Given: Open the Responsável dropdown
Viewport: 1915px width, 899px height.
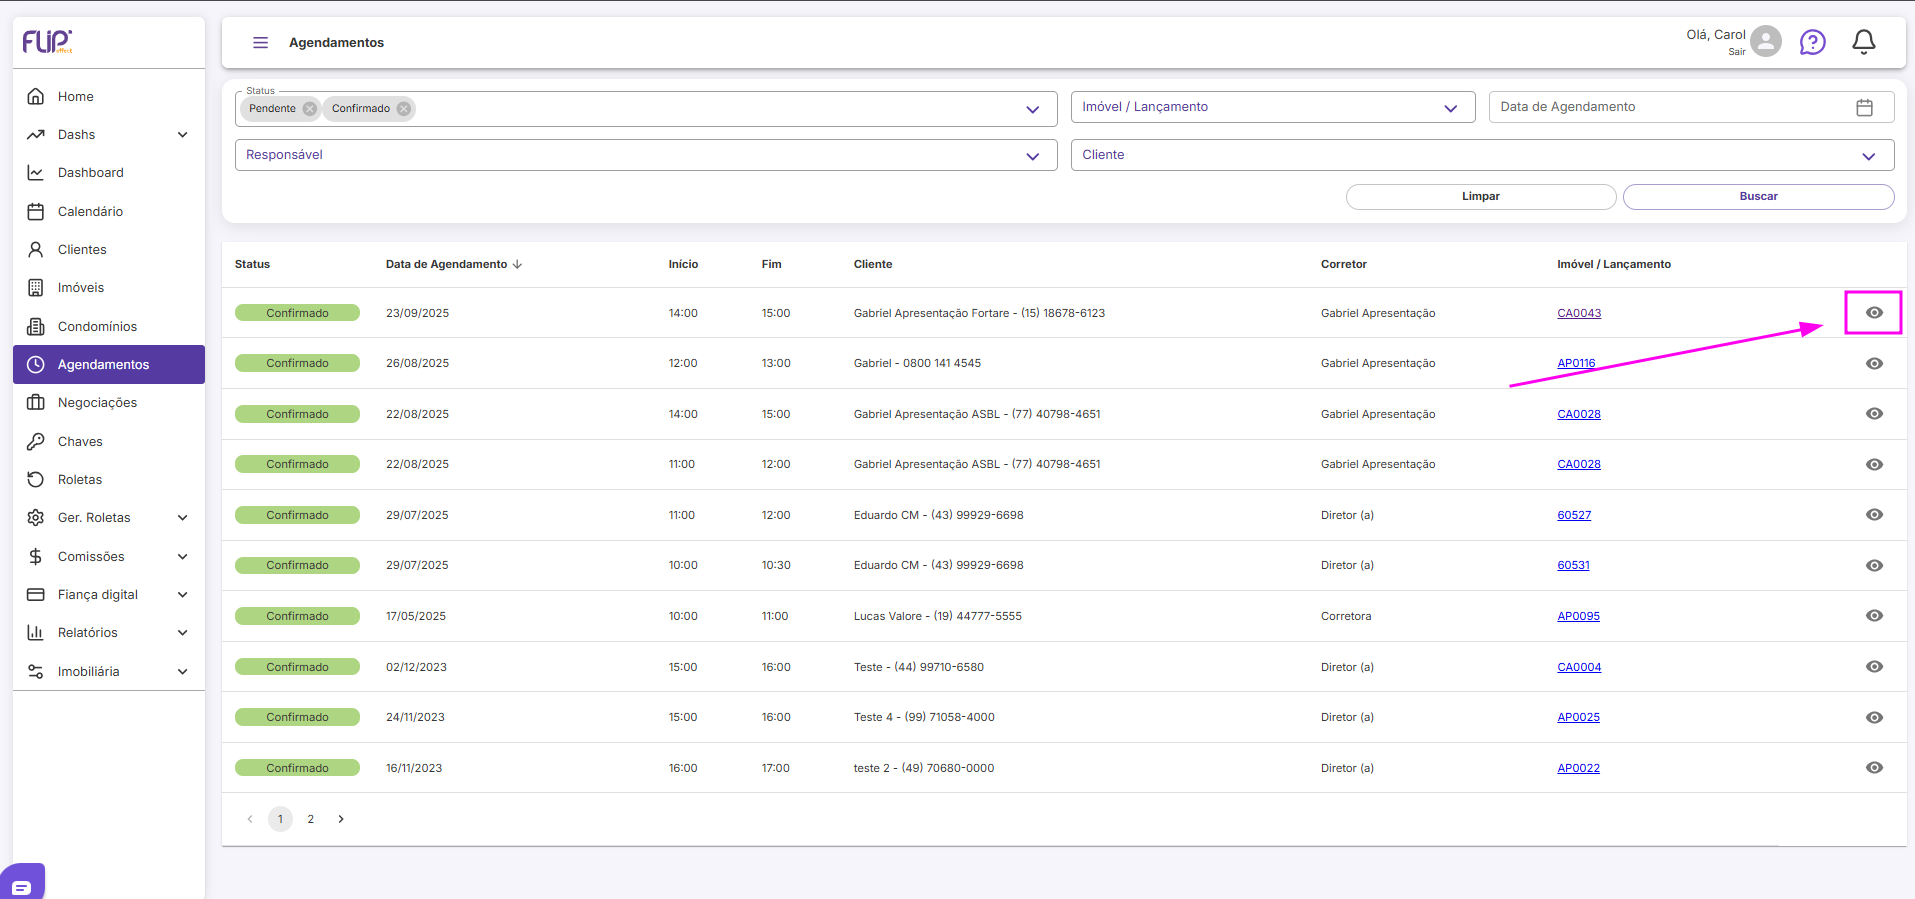Looking at the screenshot, I should click(x=646, y=155).
